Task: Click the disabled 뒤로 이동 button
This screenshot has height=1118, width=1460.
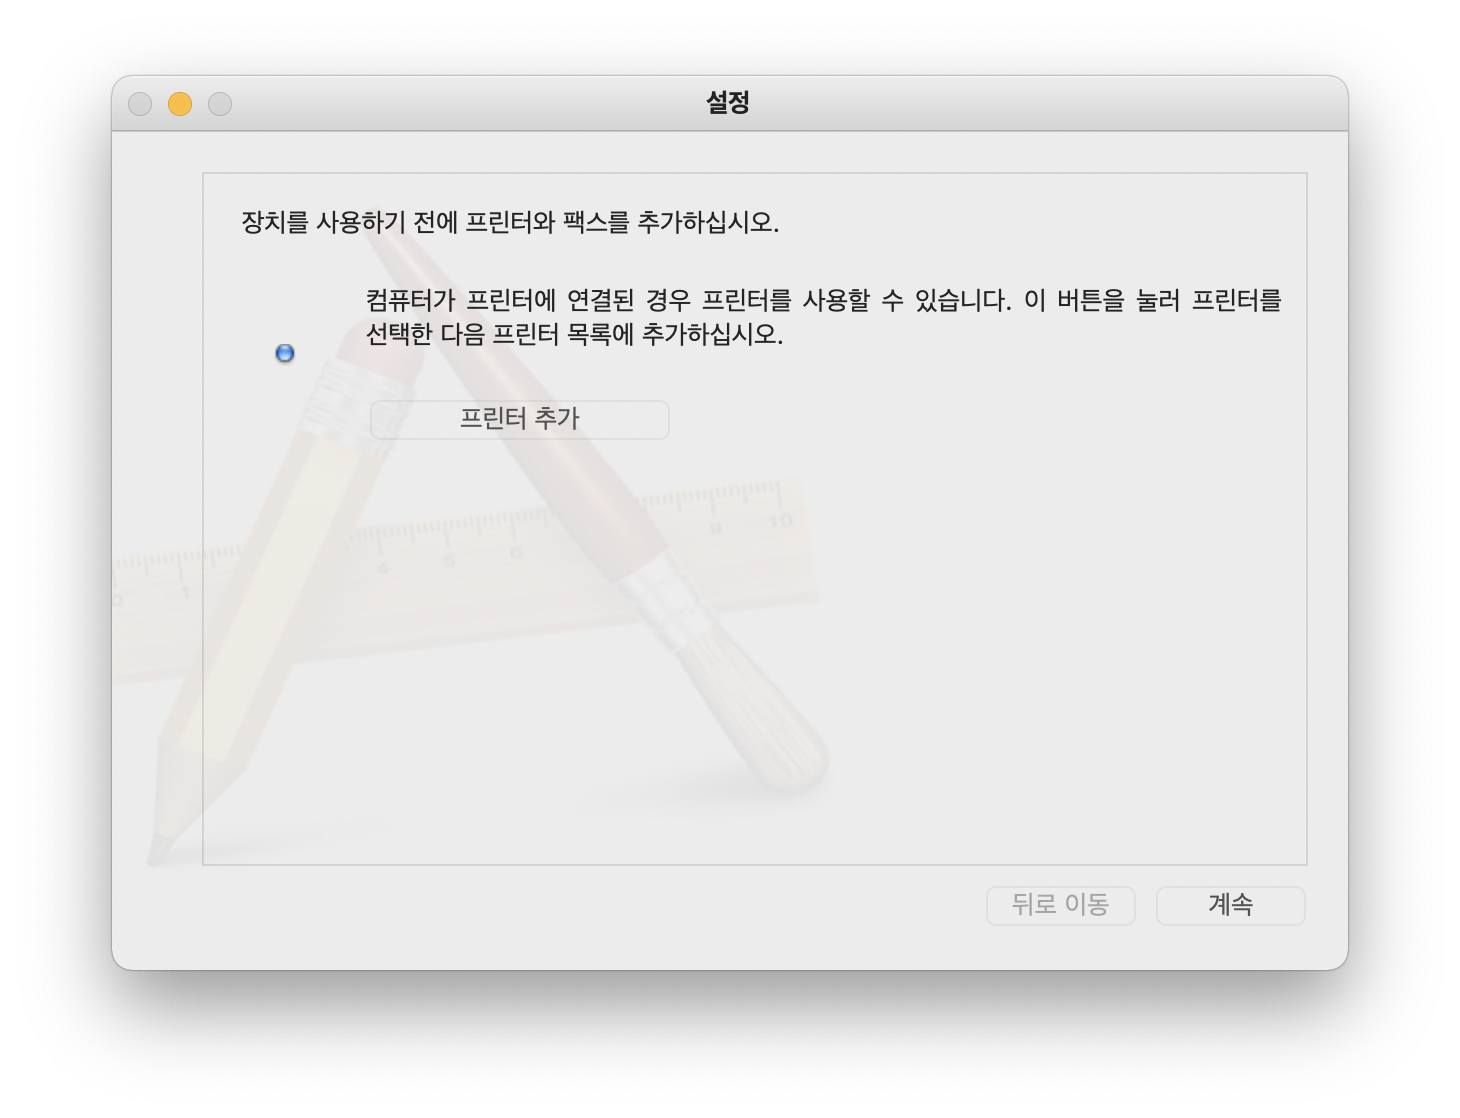Action: (1060, 905)
